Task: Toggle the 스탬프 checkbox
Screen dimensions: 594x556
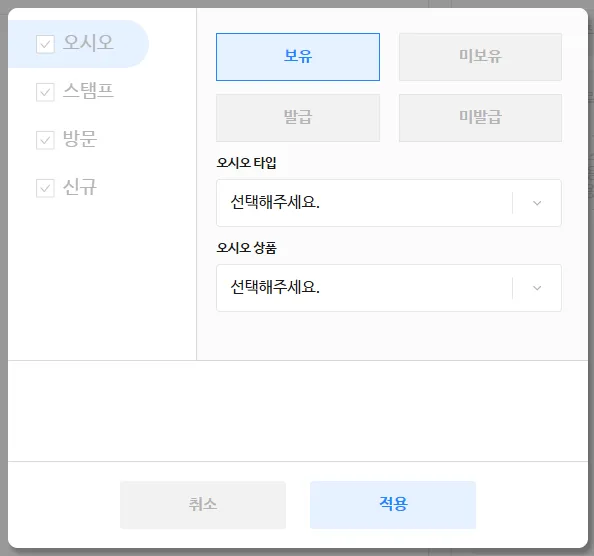Action: 45,92
